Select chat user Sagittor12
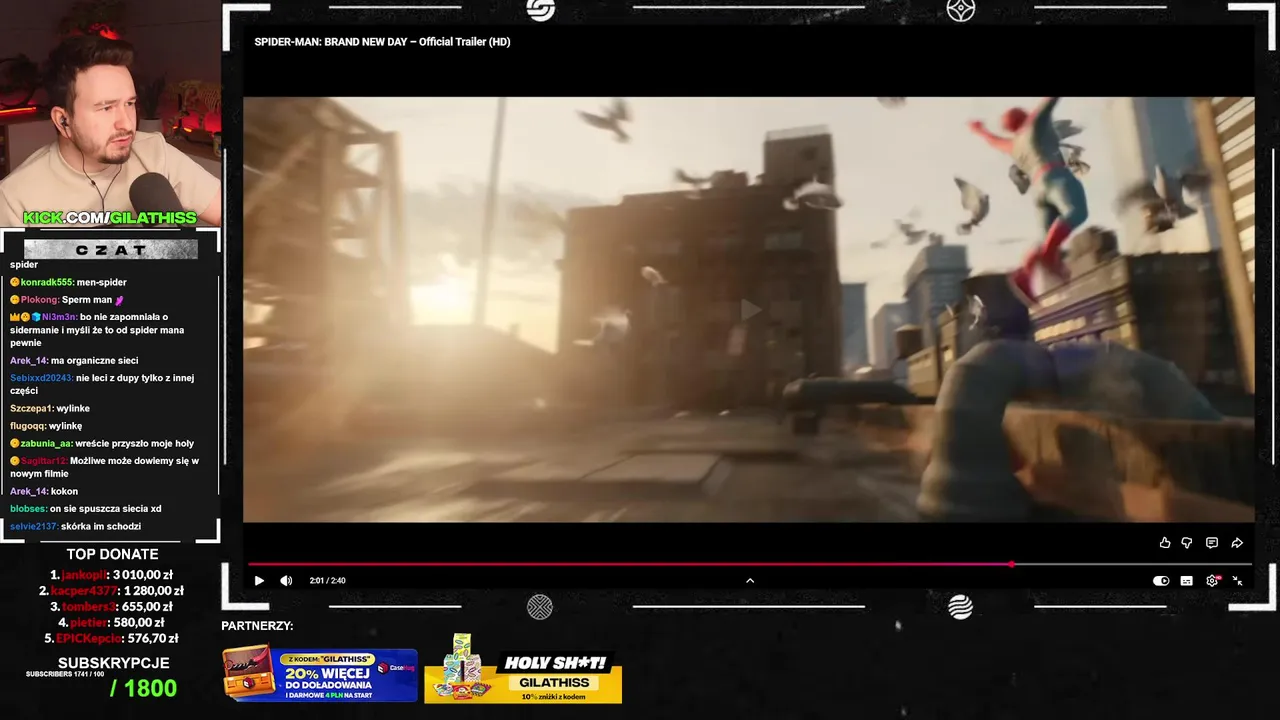 tap(44, 461)
